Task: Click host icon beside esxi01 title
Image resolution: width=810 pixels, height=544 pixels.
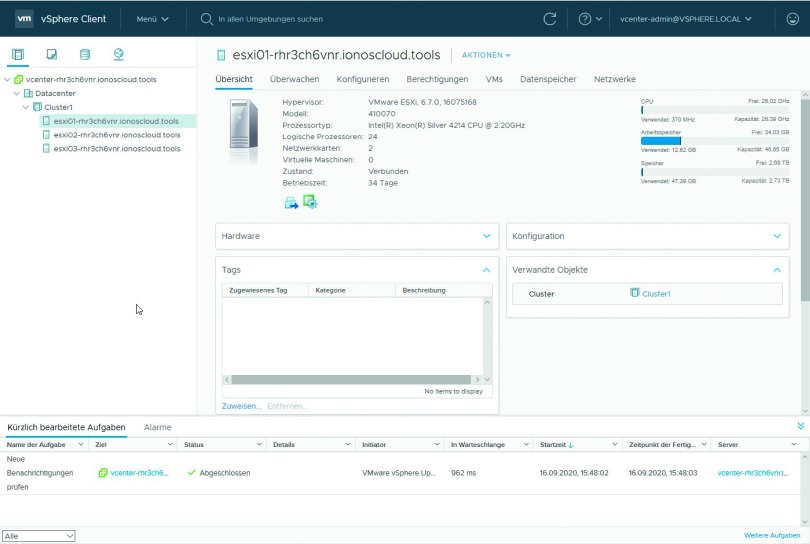Action: tap(221, 55)
